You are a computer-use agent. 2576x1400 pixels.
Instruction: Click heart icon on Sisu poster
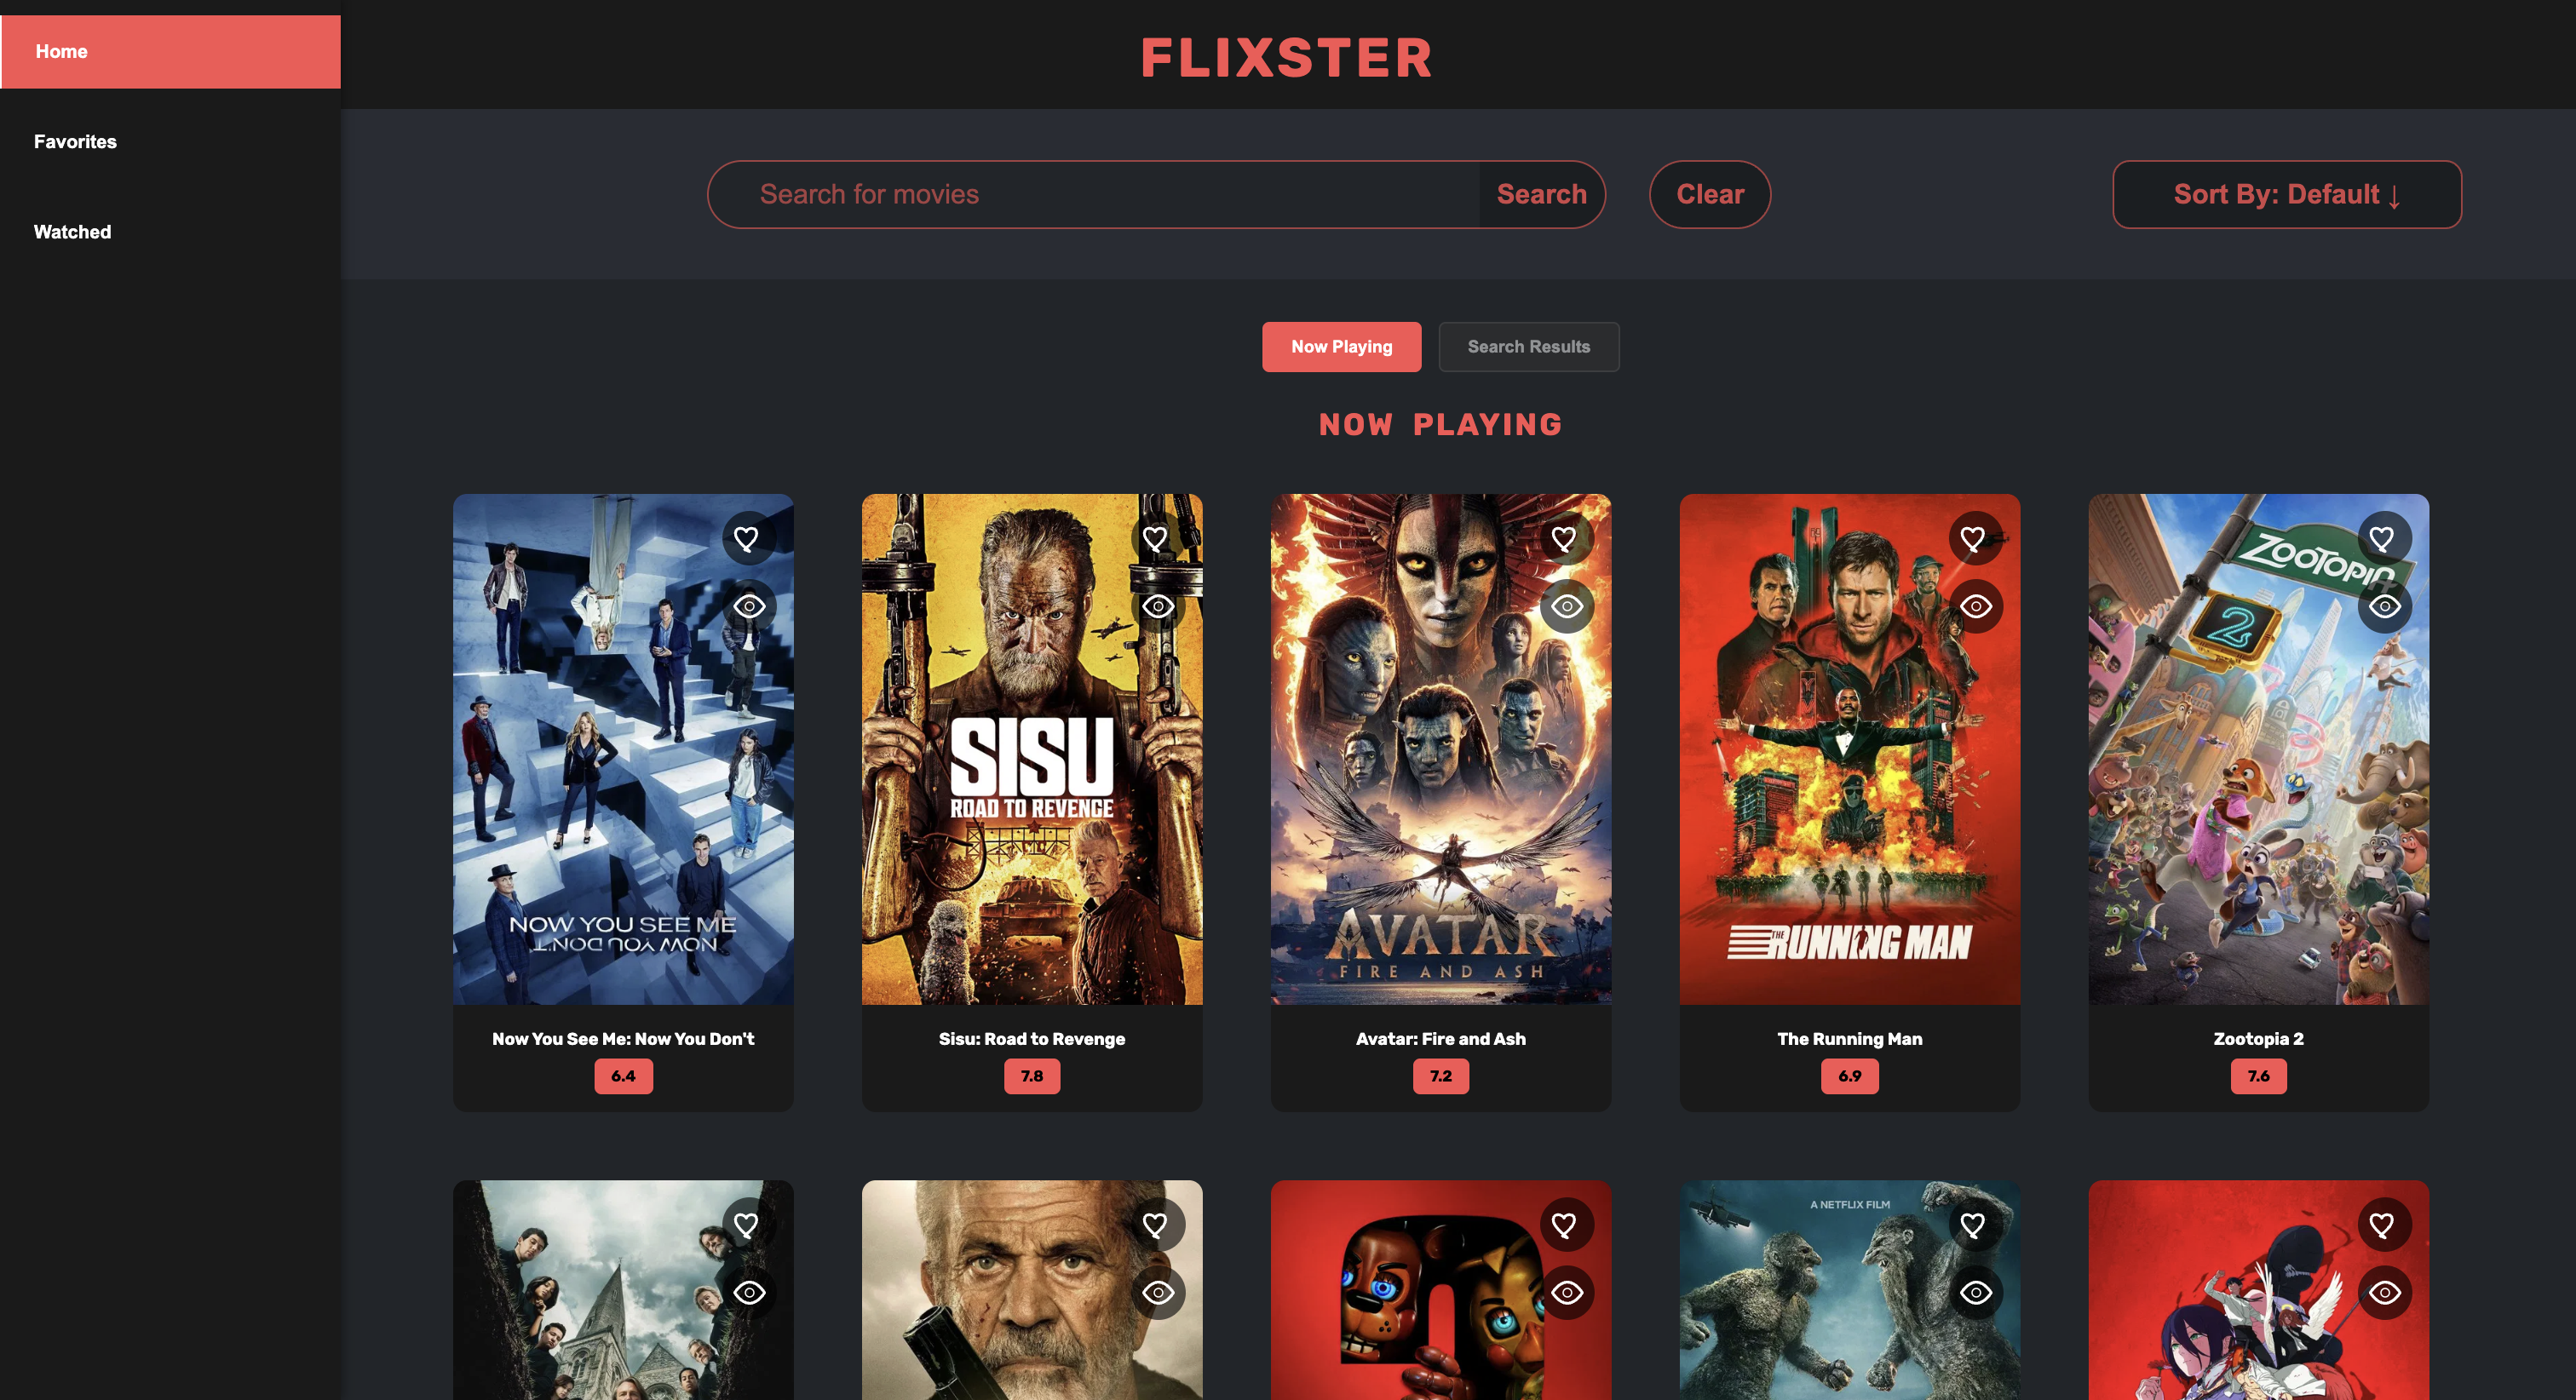click(1156, 539)
